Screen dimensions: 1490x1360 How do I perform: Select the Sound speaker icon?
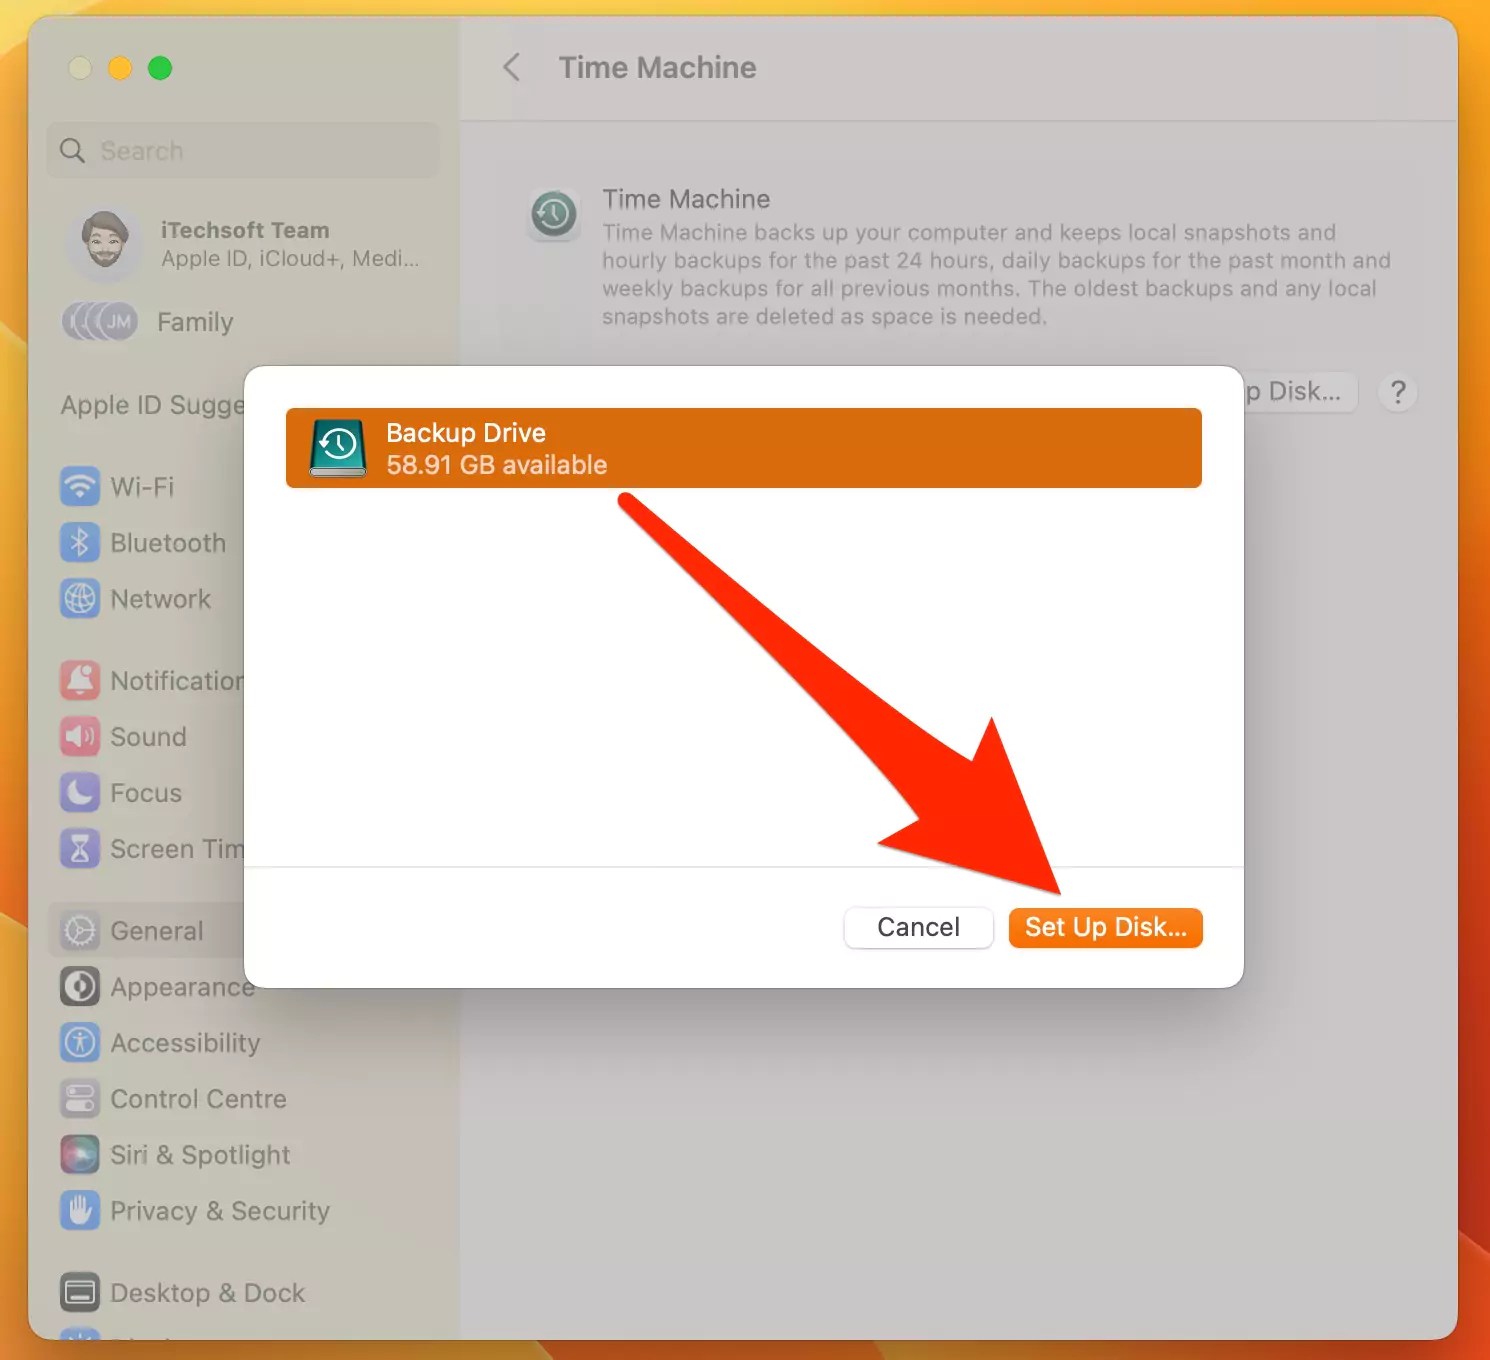pyautogui.click(x=79, y=737)
